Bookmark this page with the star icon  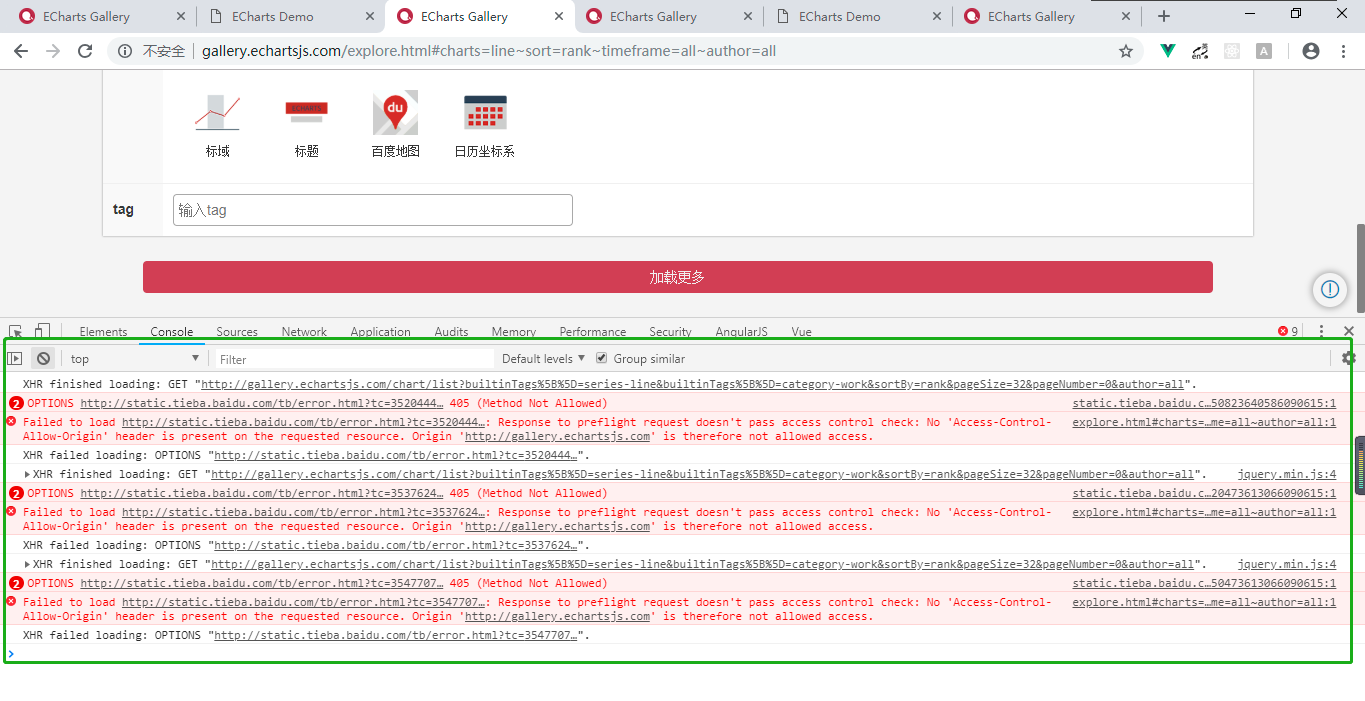1126,51
